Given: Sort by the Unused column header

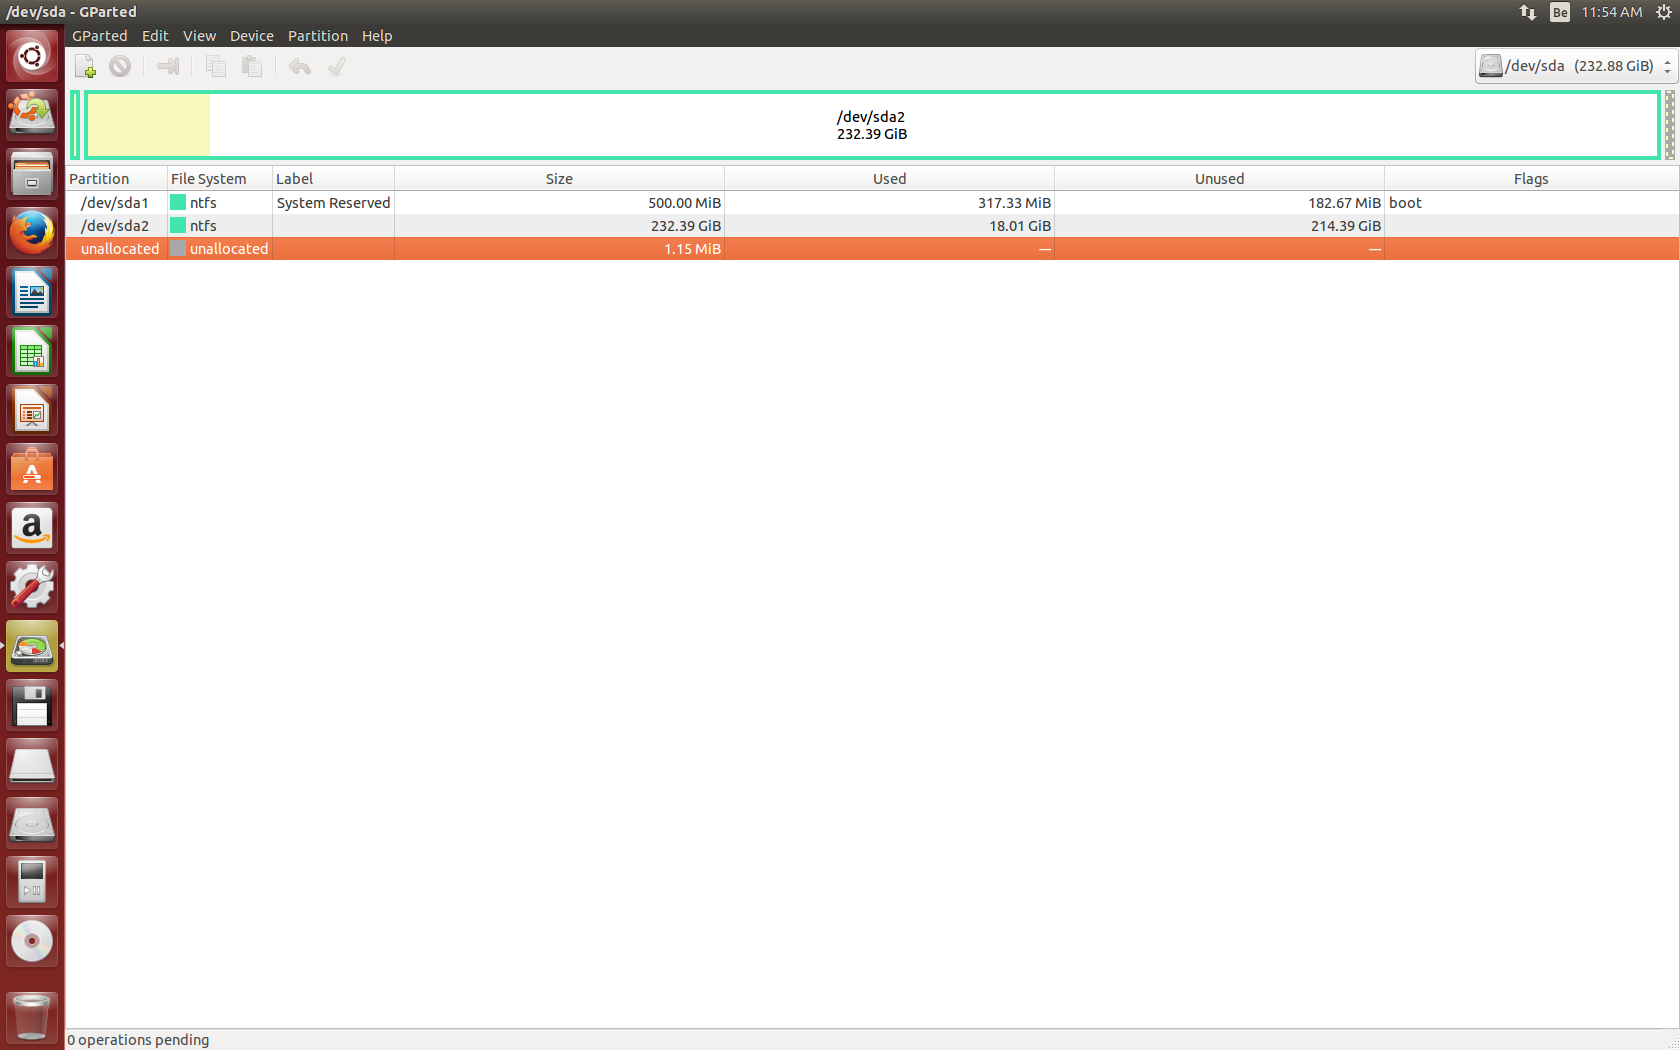Looking at the screenshot, I should pos(1219,179).
